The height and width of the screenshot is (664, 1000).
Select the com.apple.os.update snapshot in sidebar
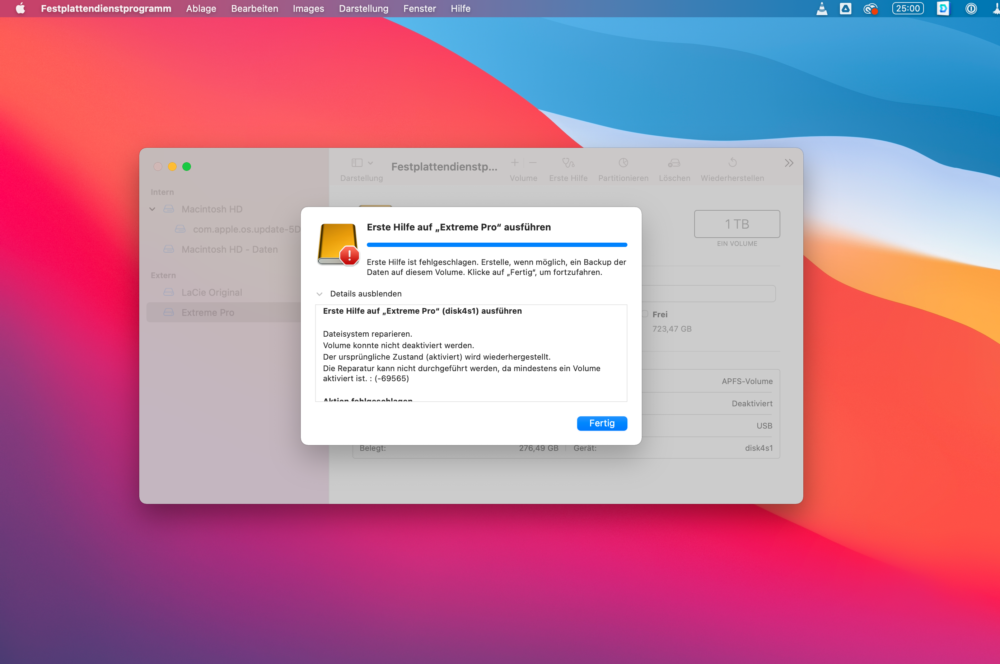[x=246, y=229]
